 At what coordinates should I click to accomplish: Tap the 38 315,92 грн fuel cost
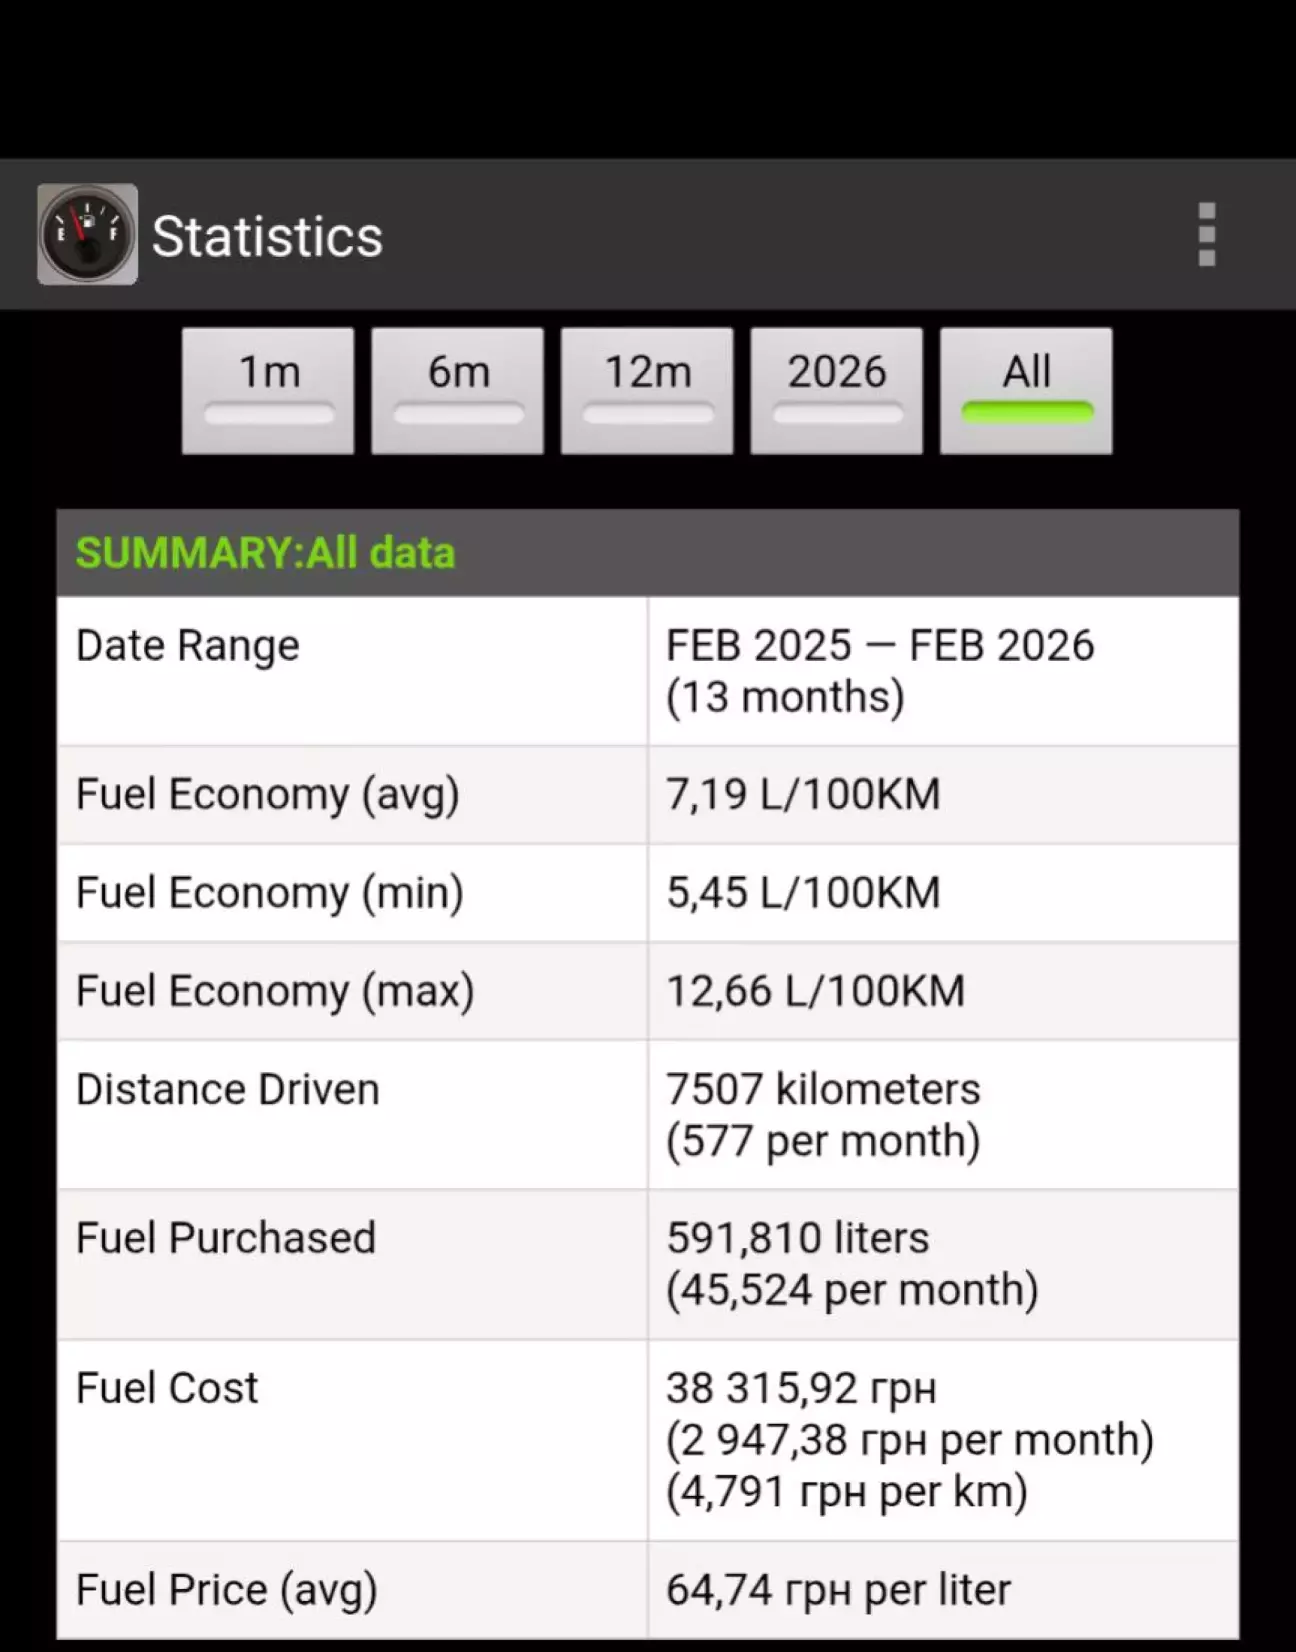(801, 1388)
